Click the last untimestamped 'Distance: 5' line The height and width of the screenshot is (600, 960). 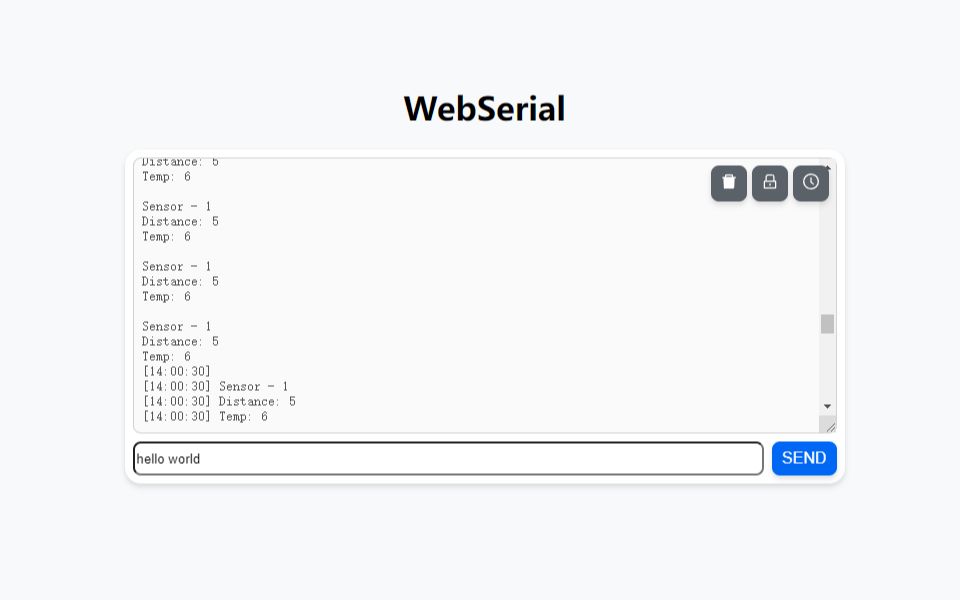(x=180, y=342)
